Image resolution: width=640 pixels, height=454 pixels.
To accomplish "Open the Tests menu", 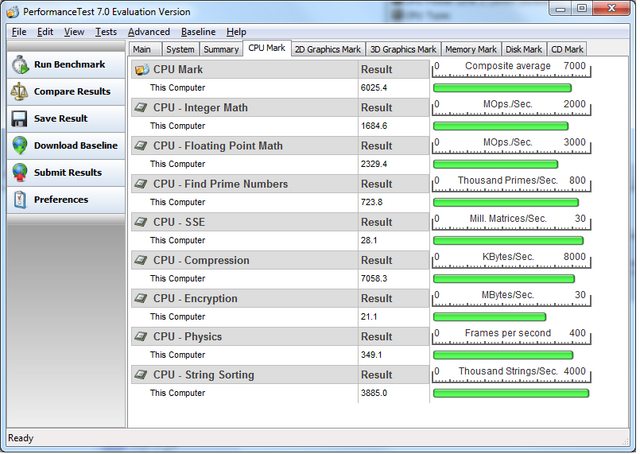I will tap(106, 32).
